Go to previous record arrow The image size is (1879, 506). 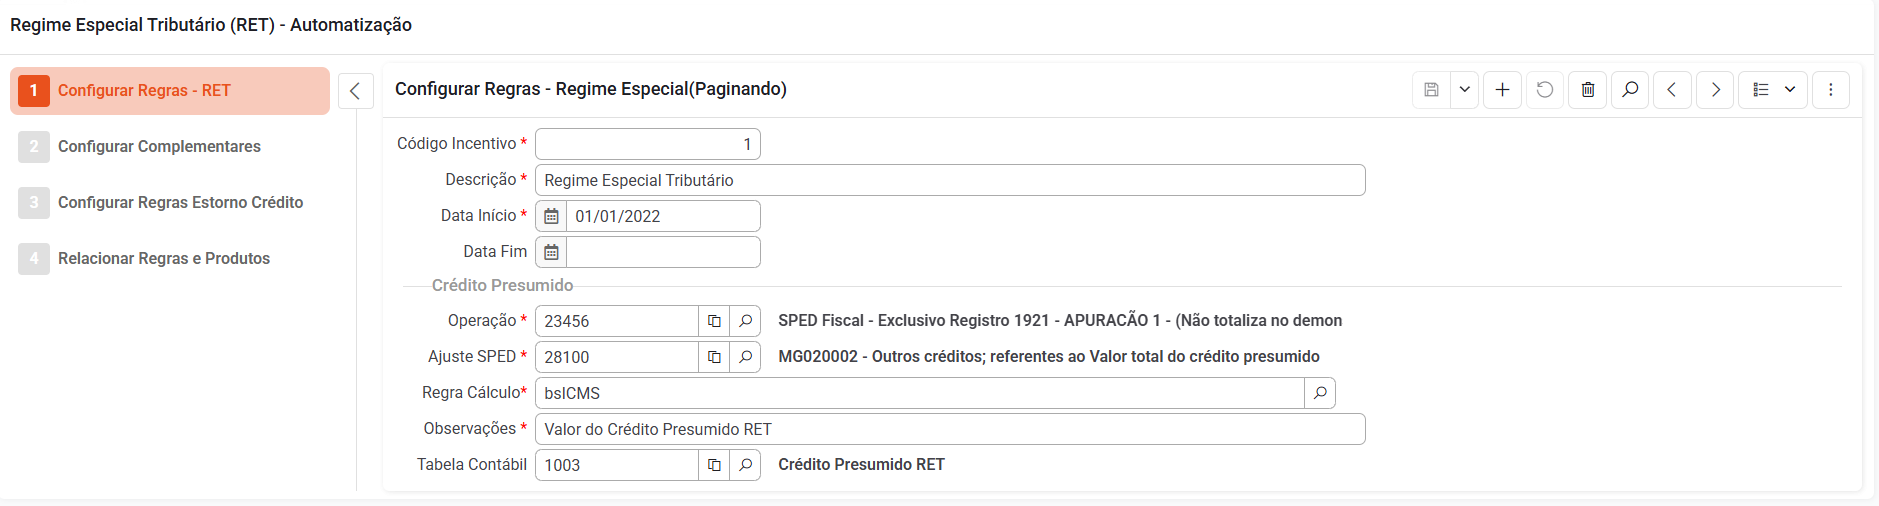[1672, 90]
